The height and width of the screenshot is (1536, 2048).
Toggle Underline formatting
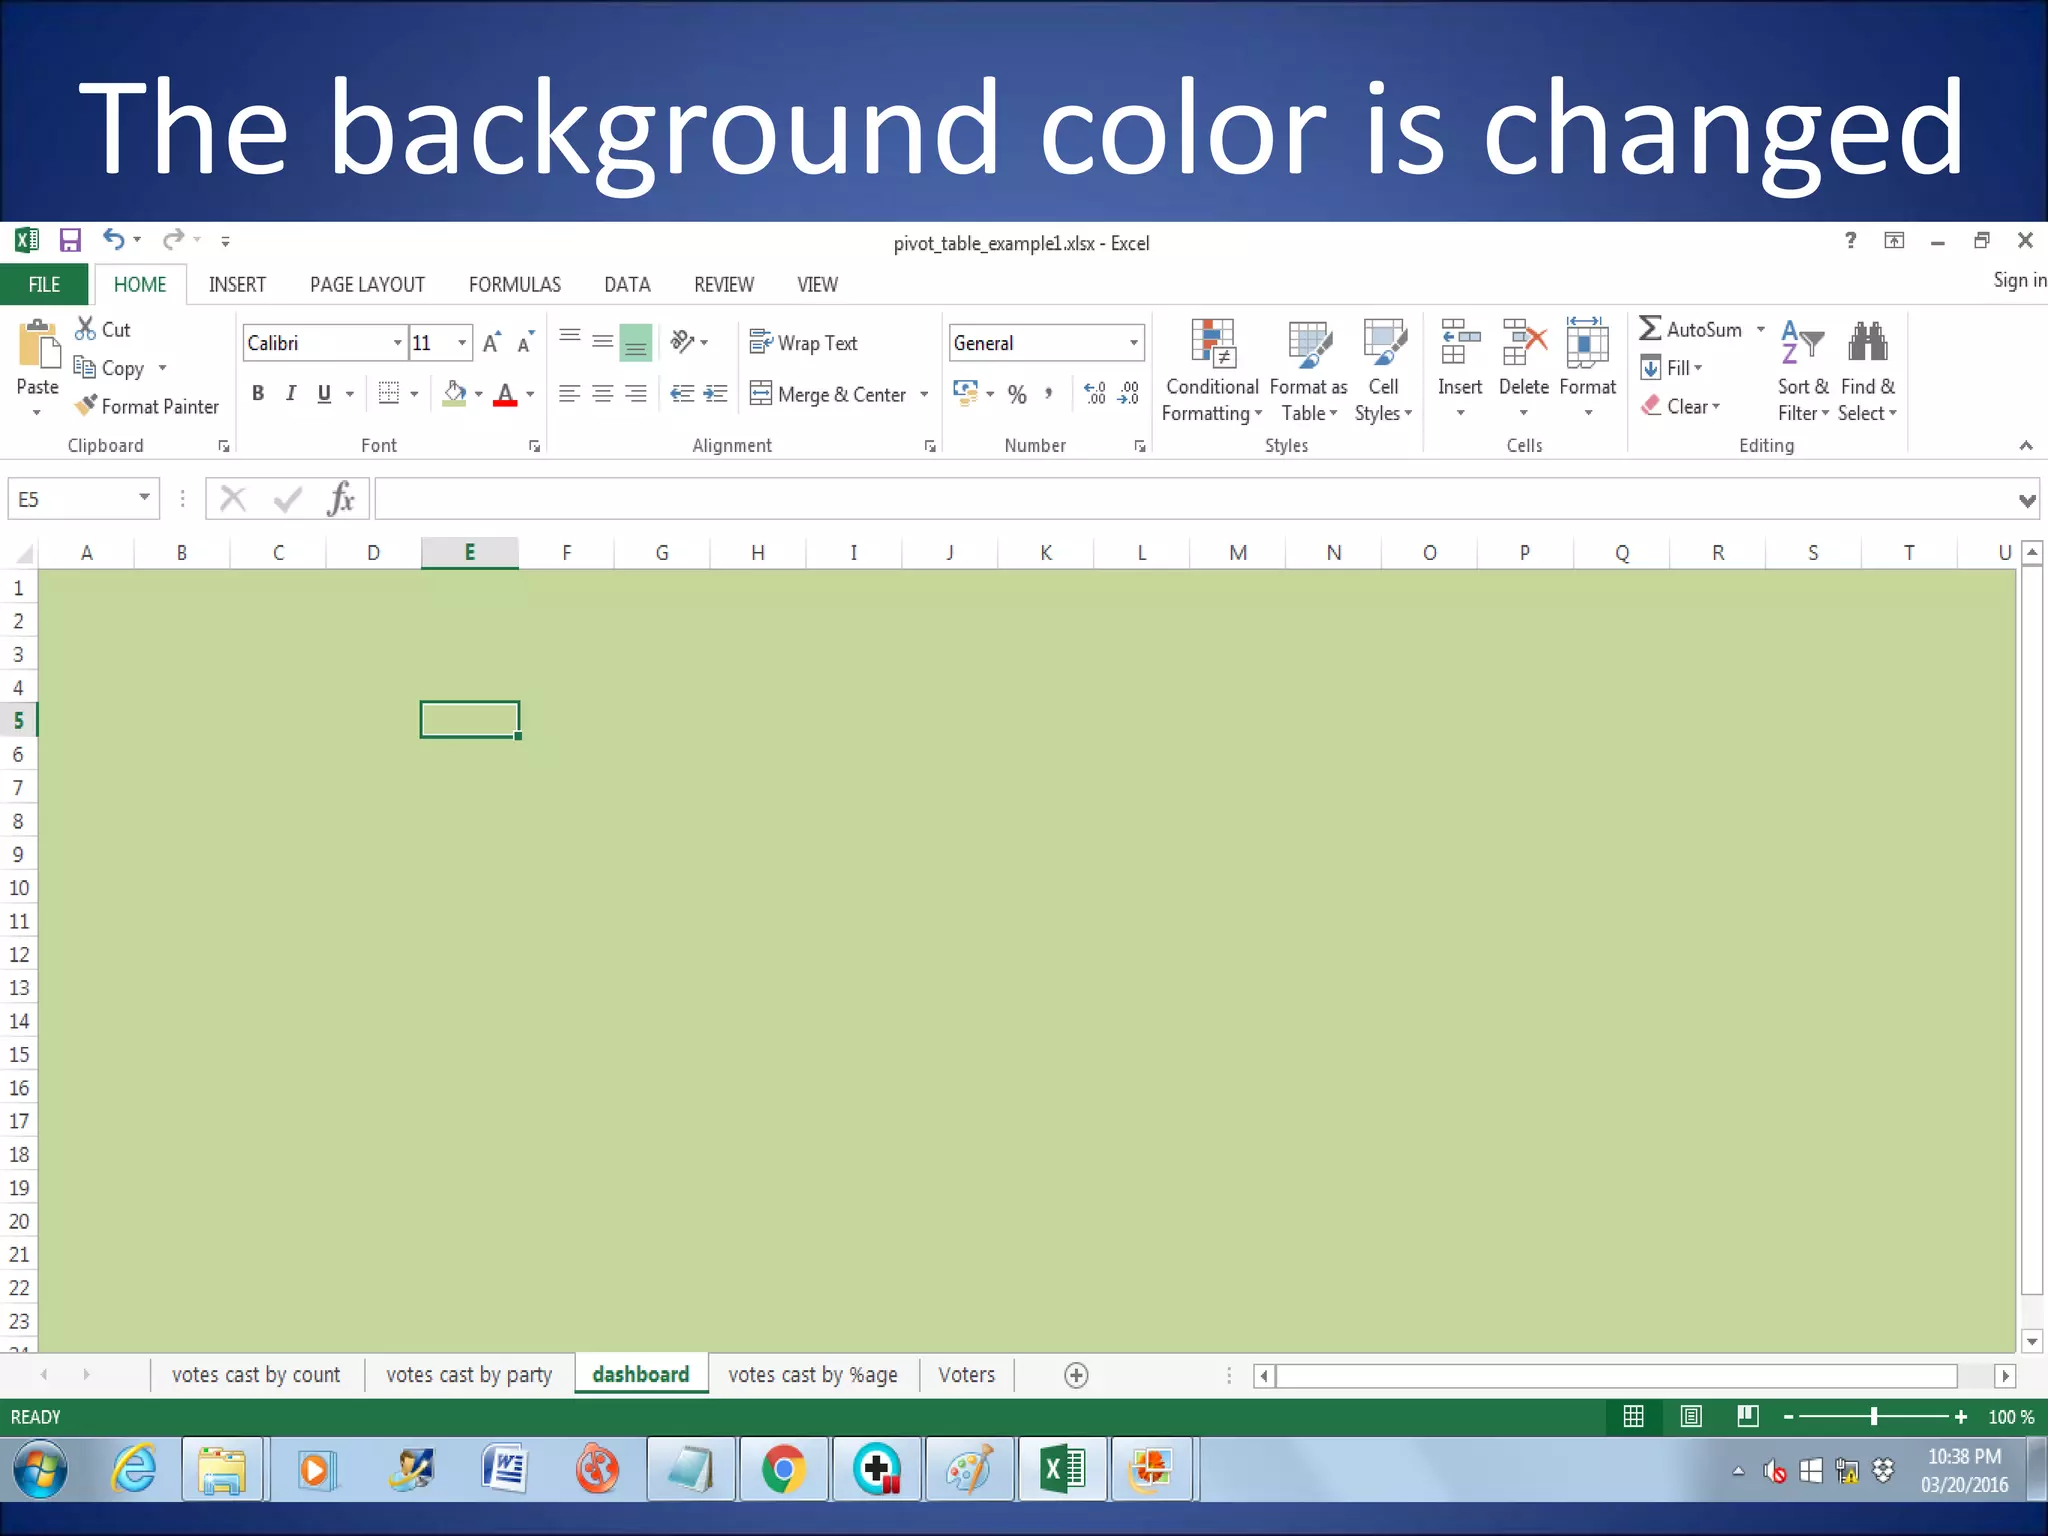(x=324, y=394)
